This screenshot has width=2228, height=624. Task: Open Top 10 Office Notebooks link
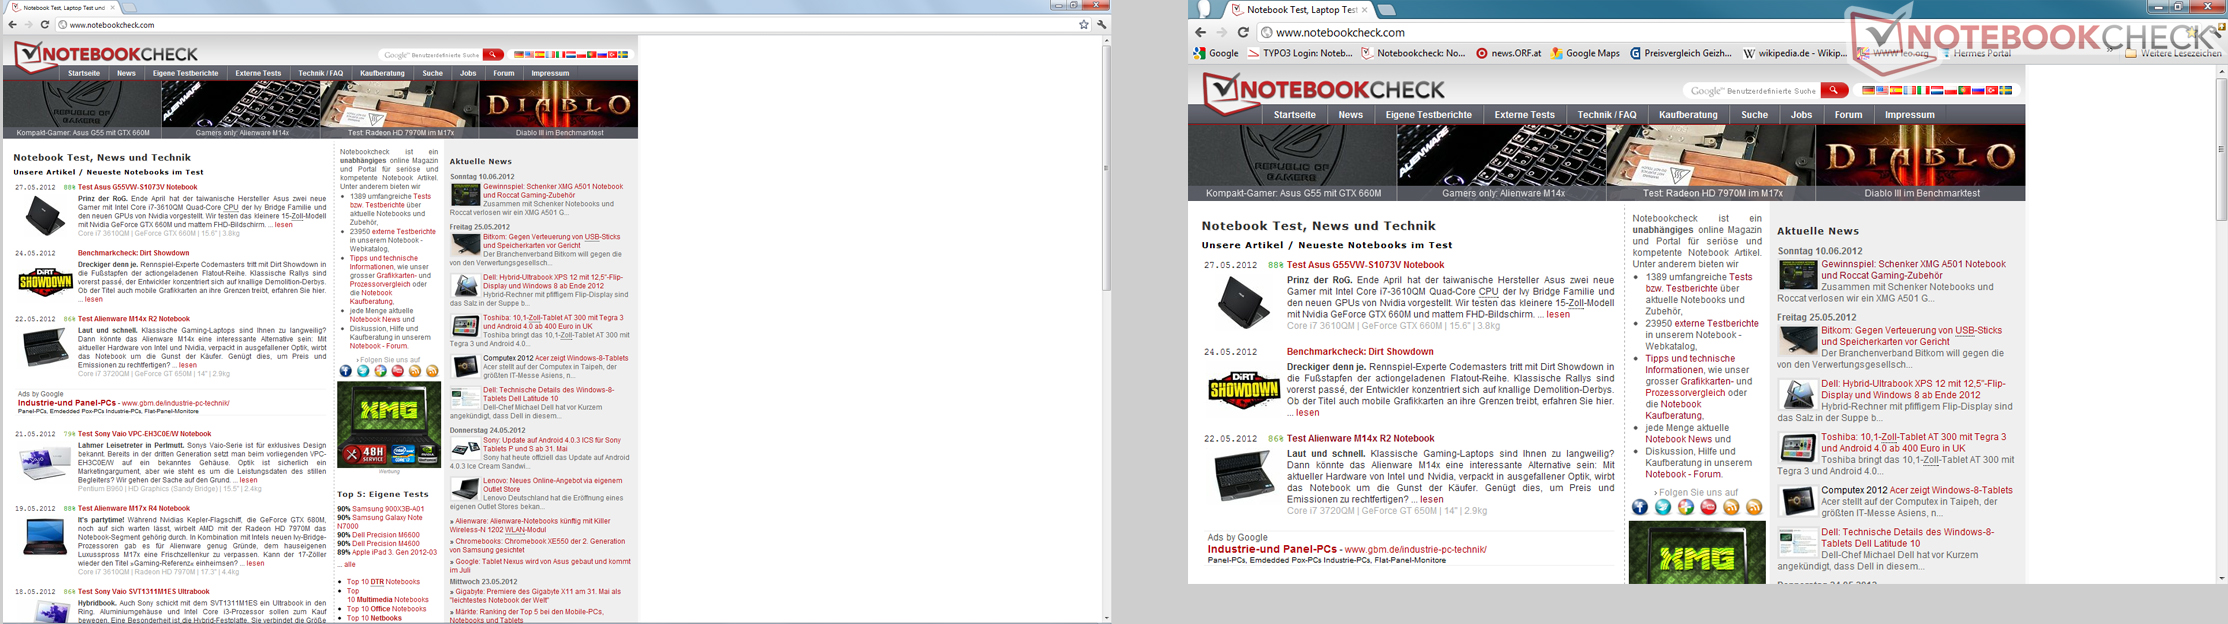(386, 609)
